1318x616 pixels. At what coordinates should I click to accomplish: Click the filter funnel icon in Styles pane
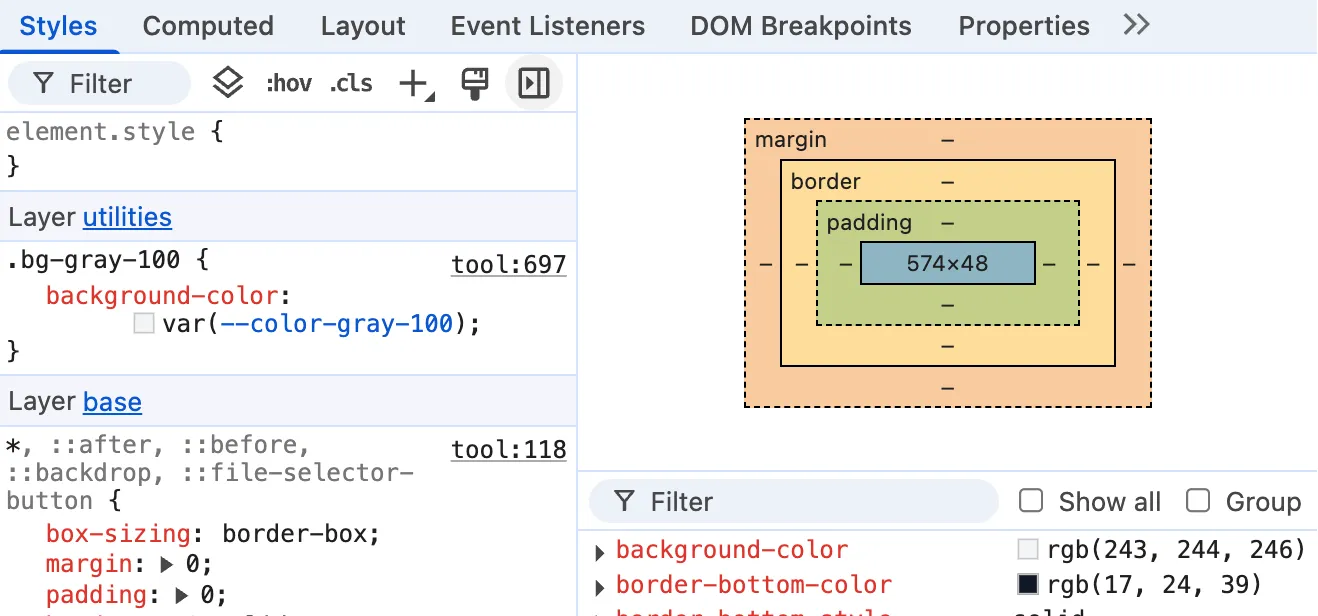(x=44, y=83)
